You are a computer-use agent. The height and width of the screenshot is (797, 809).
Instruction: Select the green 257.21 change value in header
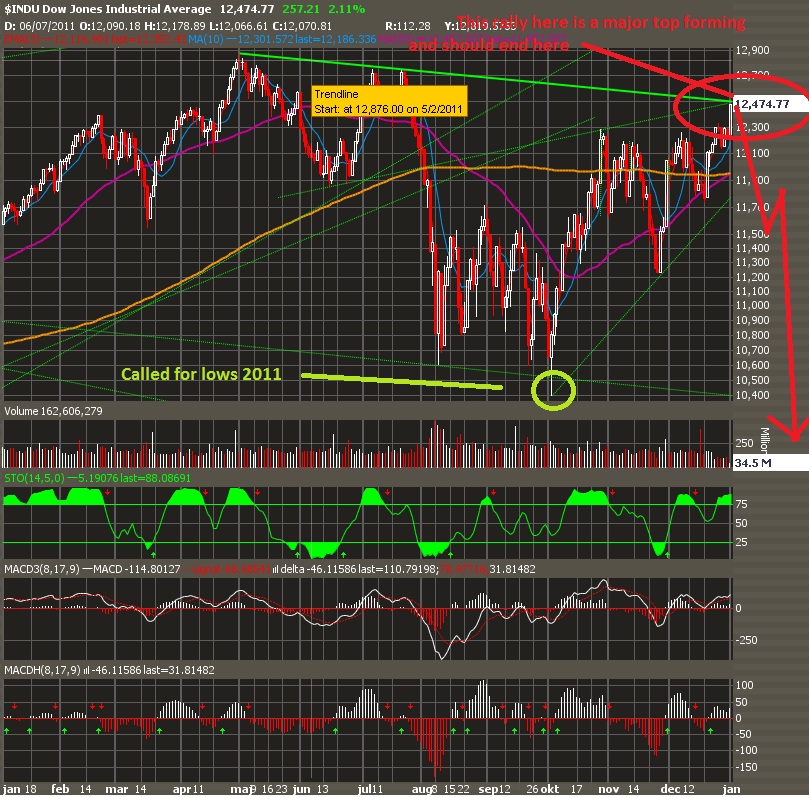pos(301,9)
